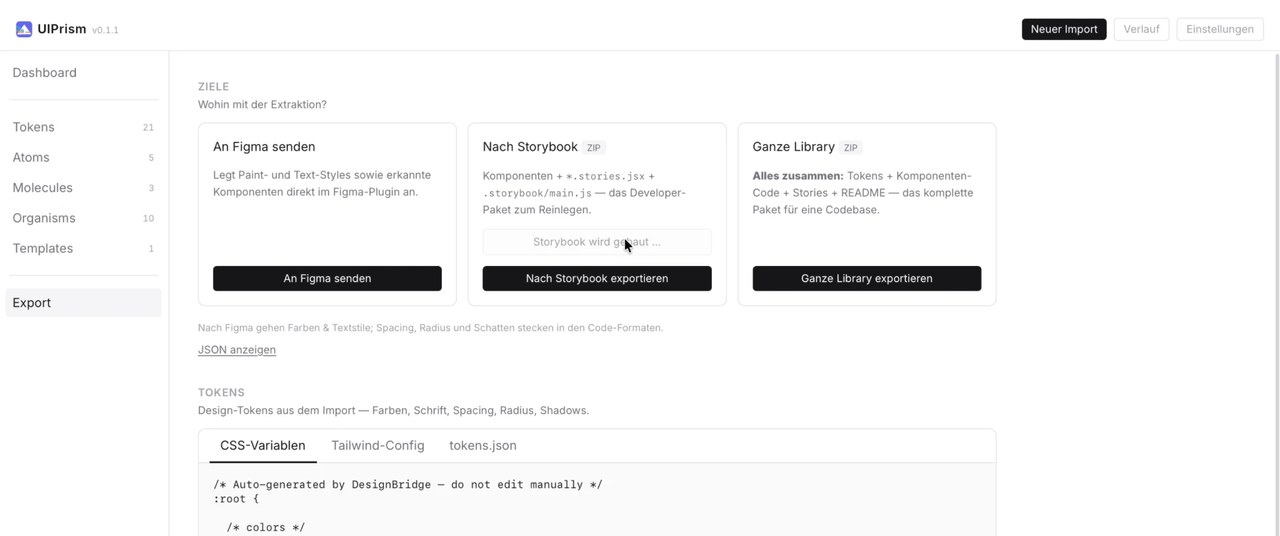Click the version label v0.1.1
Viewport: 1280px width, 536px height.
(x=105, y=30)
